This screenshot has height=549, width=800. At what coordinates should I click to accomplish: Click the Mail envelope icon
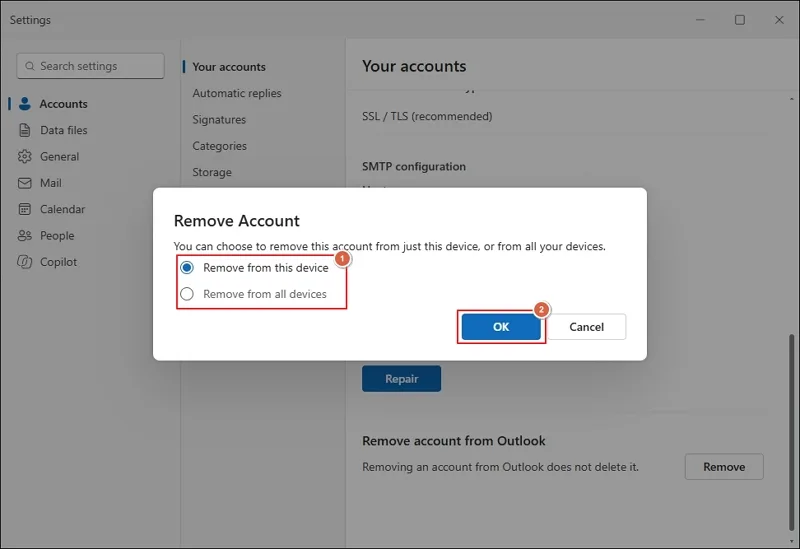pyautogui.click(x=24, y=183)
